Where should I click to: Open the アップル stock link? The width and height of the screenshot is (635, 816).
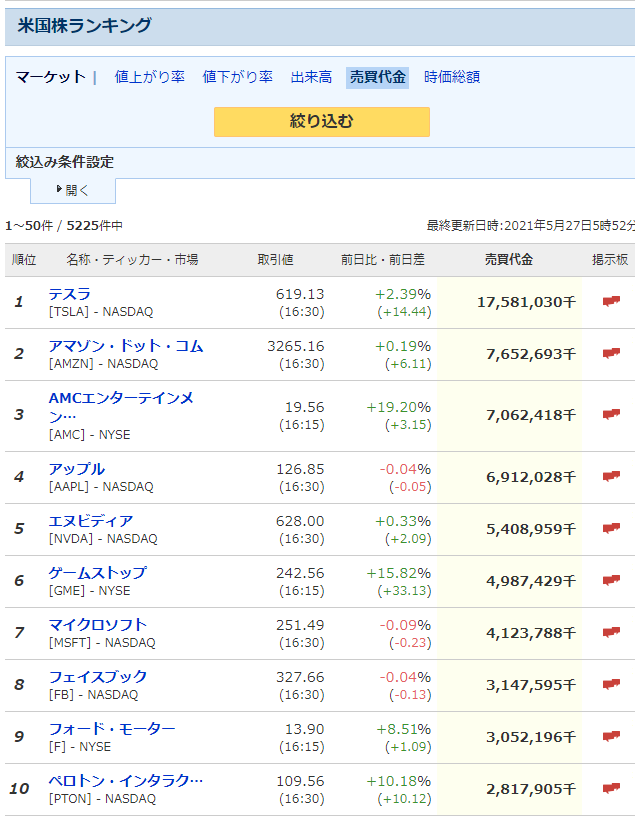(77, 469)
